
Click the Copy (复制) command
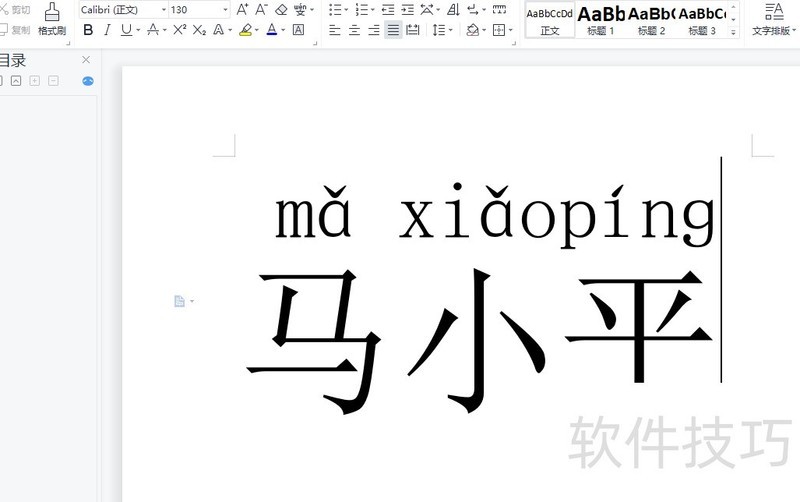[15, 30]
